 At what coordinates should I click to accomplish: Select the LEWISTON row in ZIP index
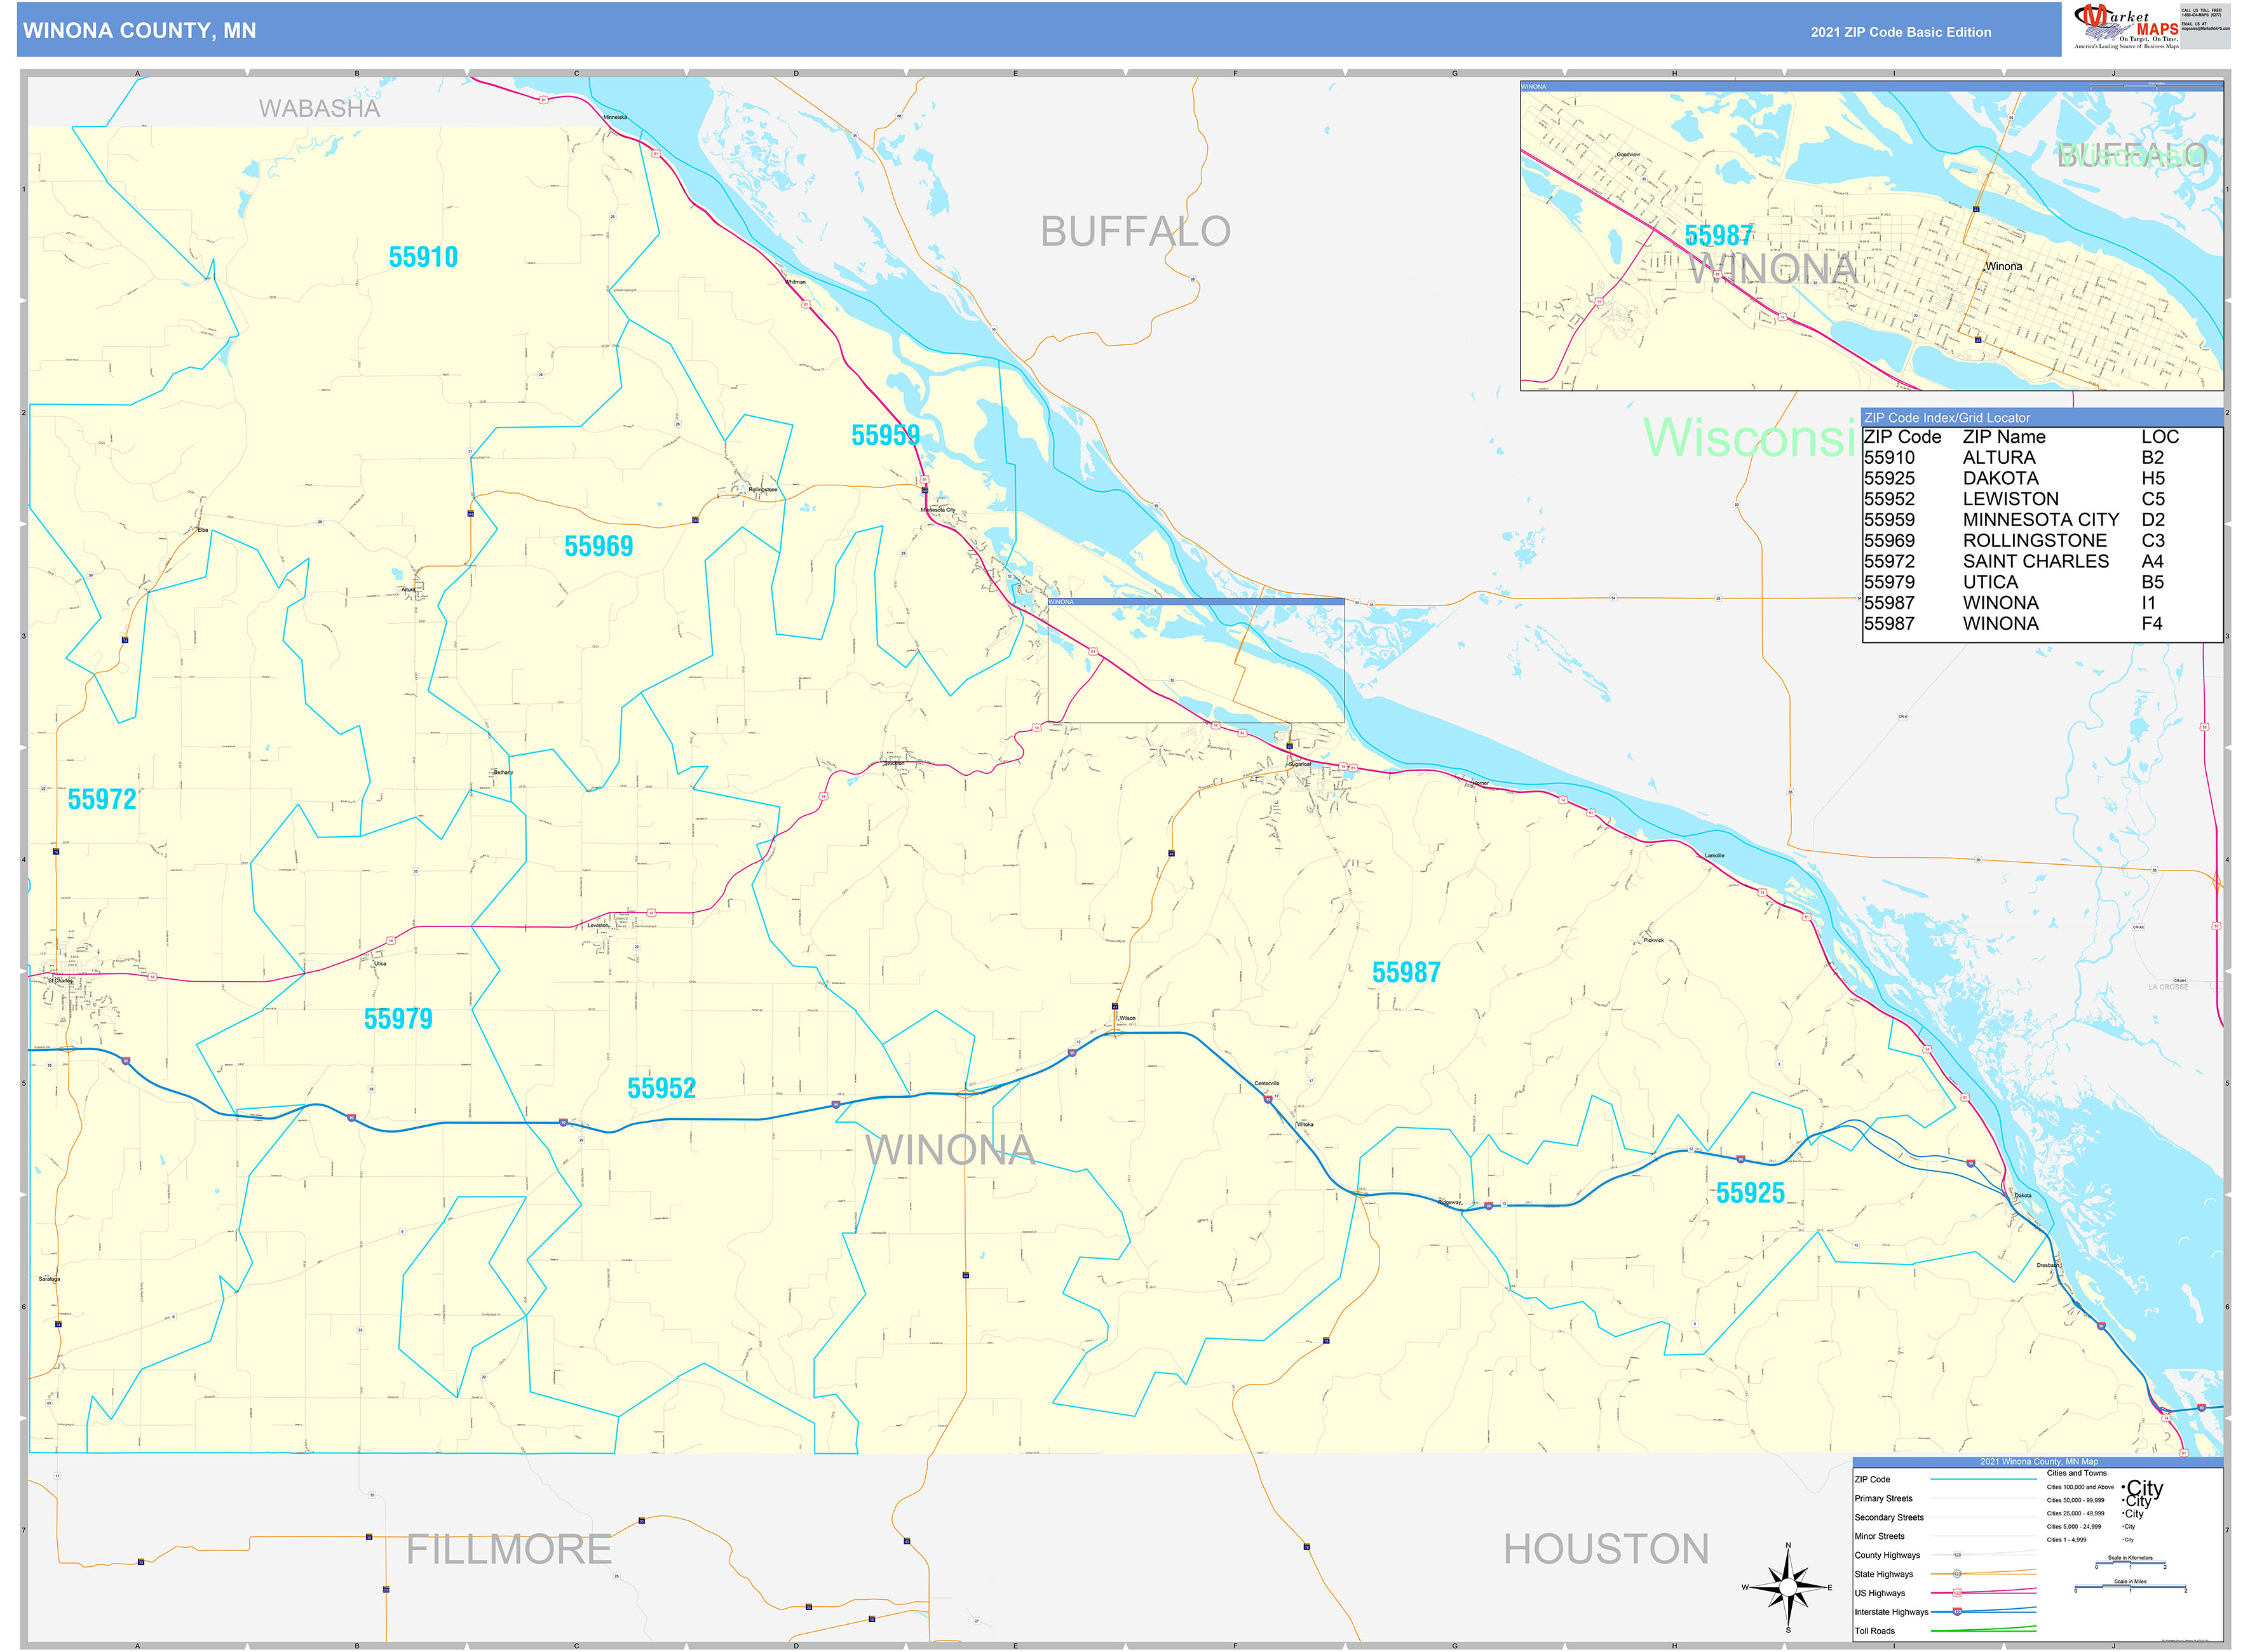click(x=2042, y=499)
